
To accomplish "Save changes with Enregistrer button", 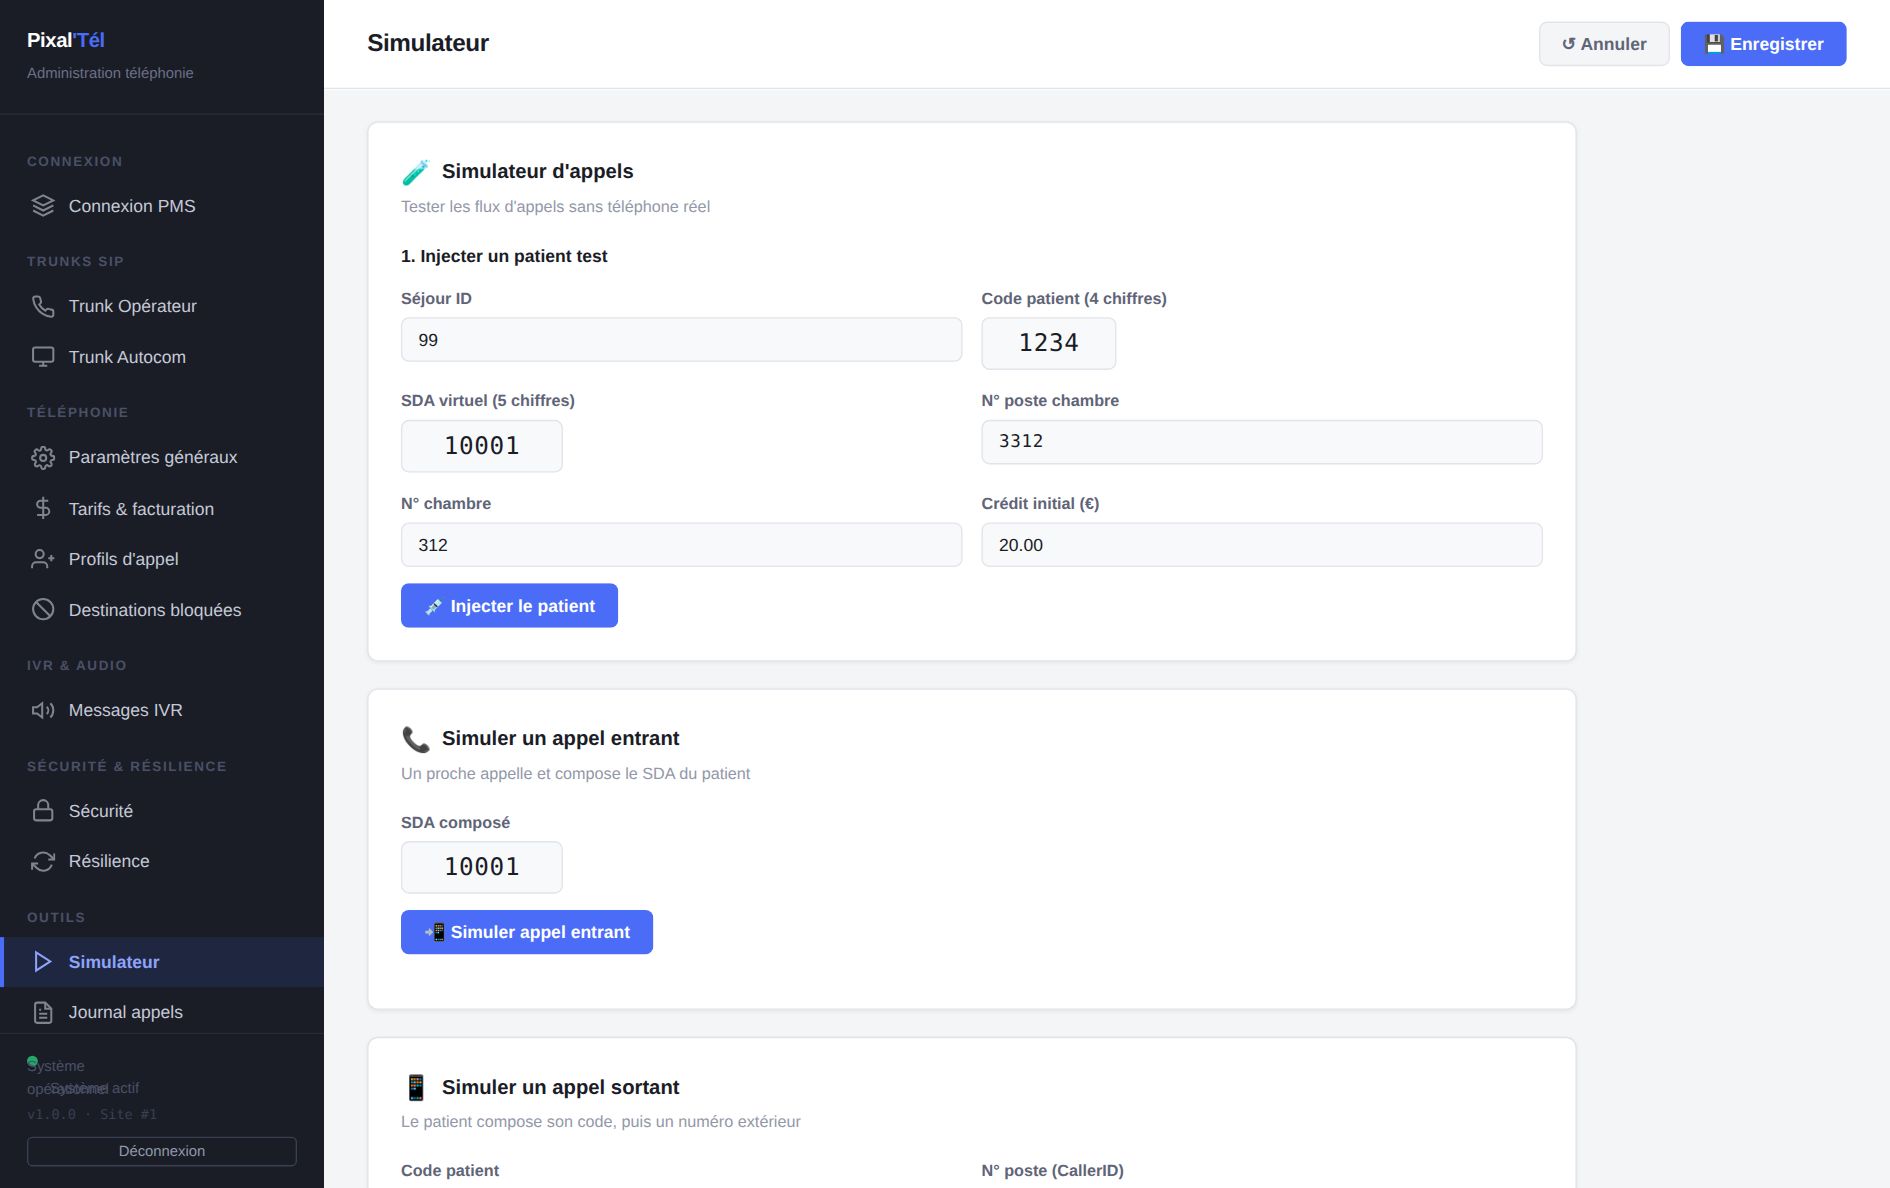I will pyautogui.click(x=1763, y=44).
